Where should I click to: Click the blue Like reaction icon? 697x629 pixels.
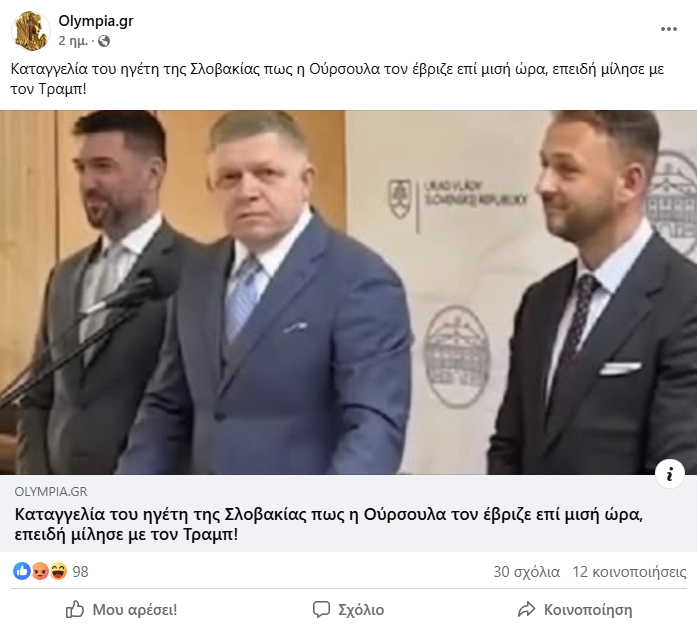click(x=21, y=571)
